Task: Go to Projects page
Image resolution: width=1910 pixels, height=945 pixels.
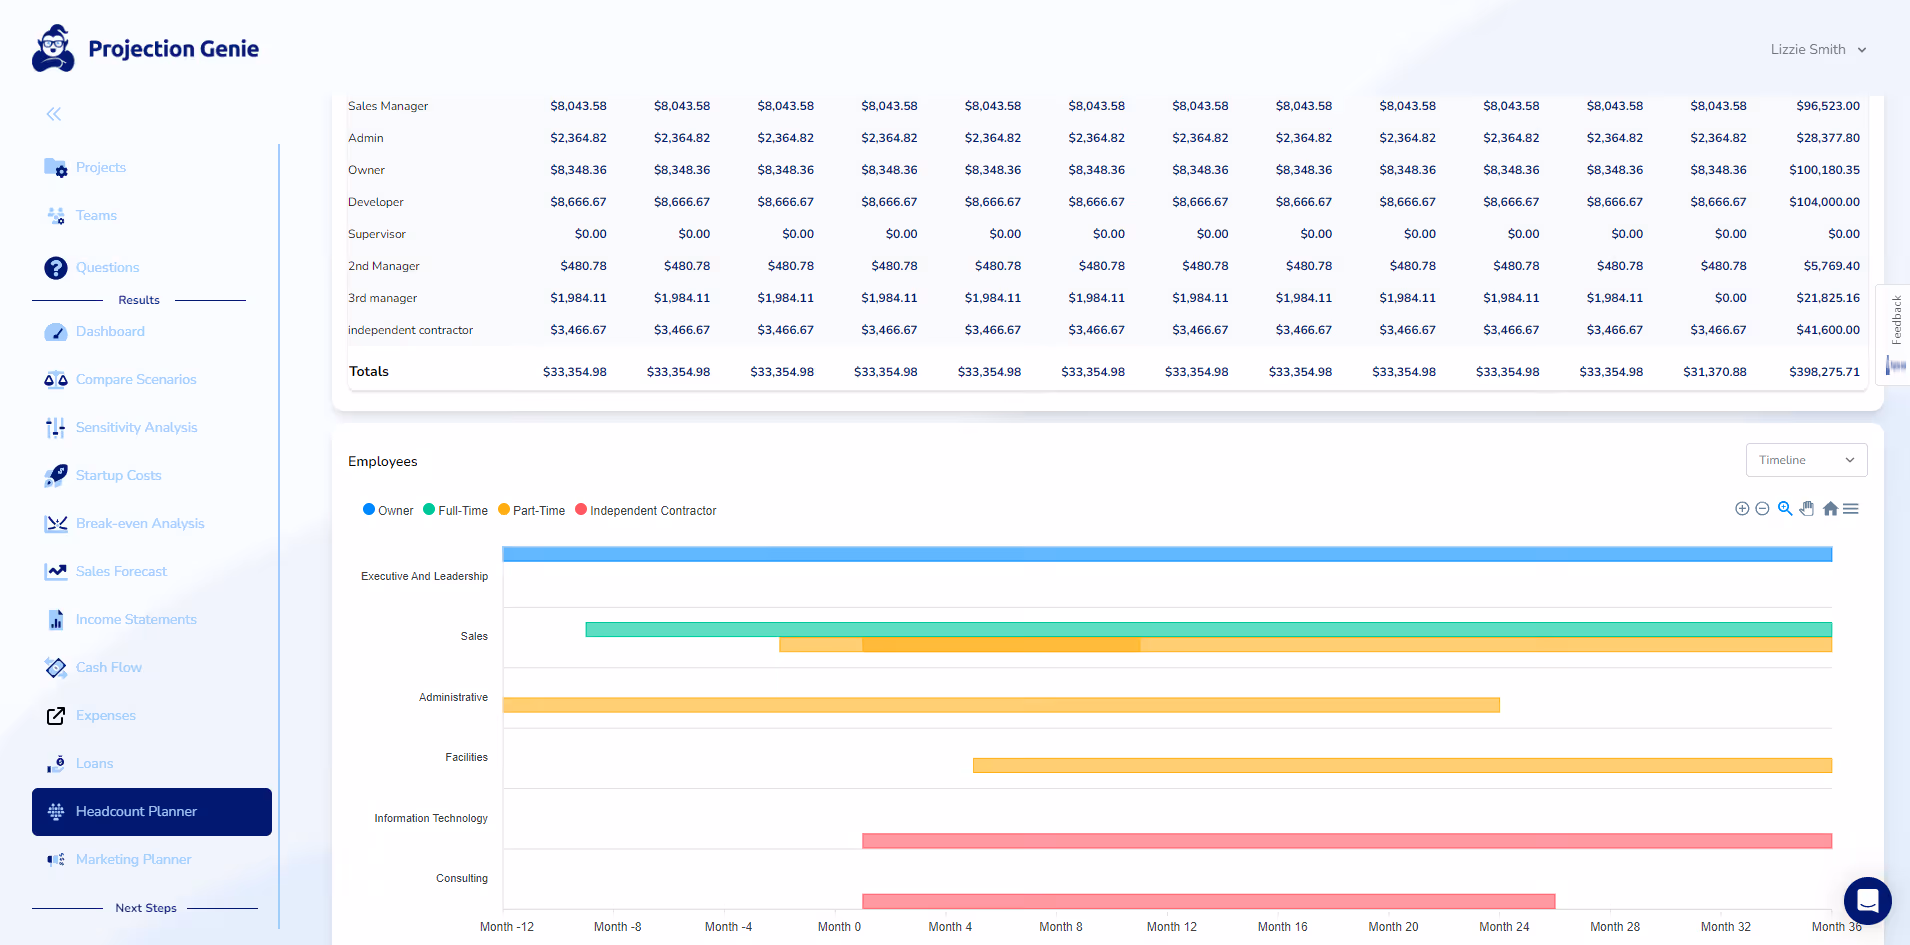Action: coord(101,167)
